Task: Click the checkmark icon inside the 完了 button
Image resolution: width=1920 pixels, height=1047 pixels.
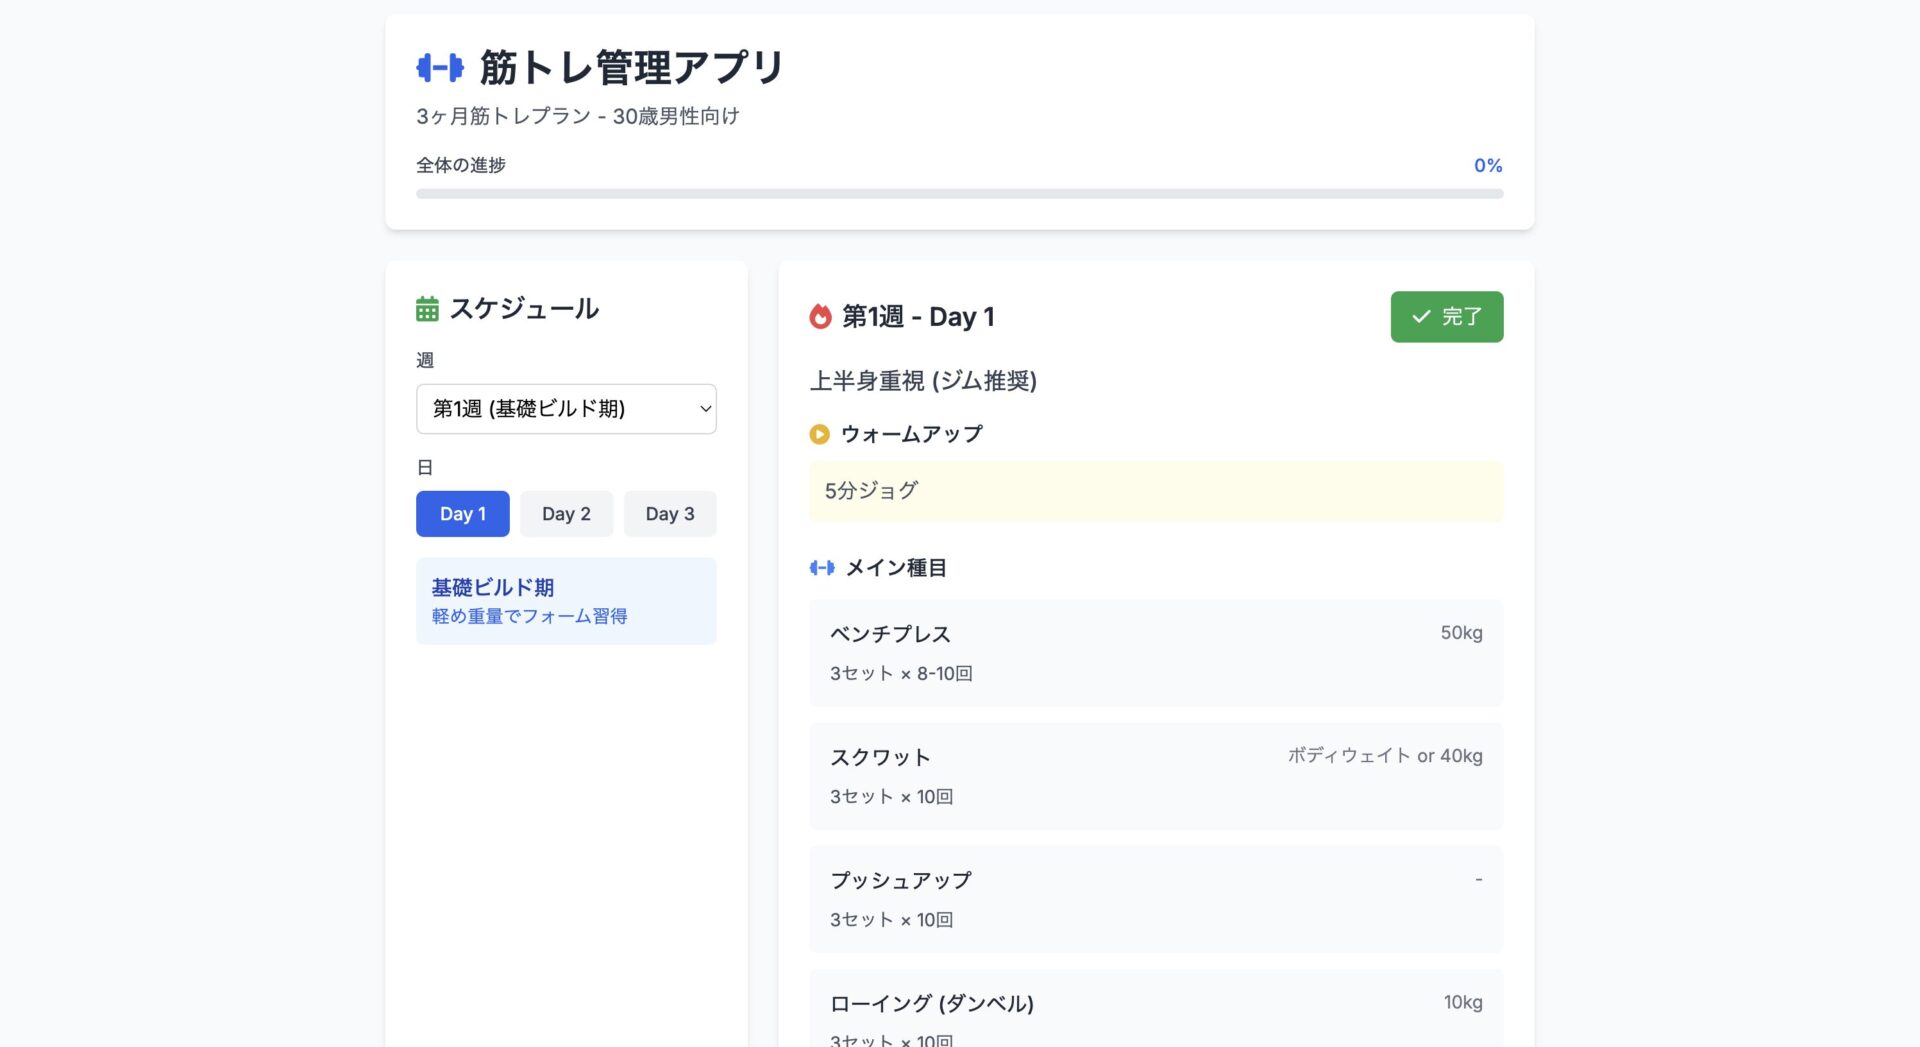Action: click(x=1420, y=316)
